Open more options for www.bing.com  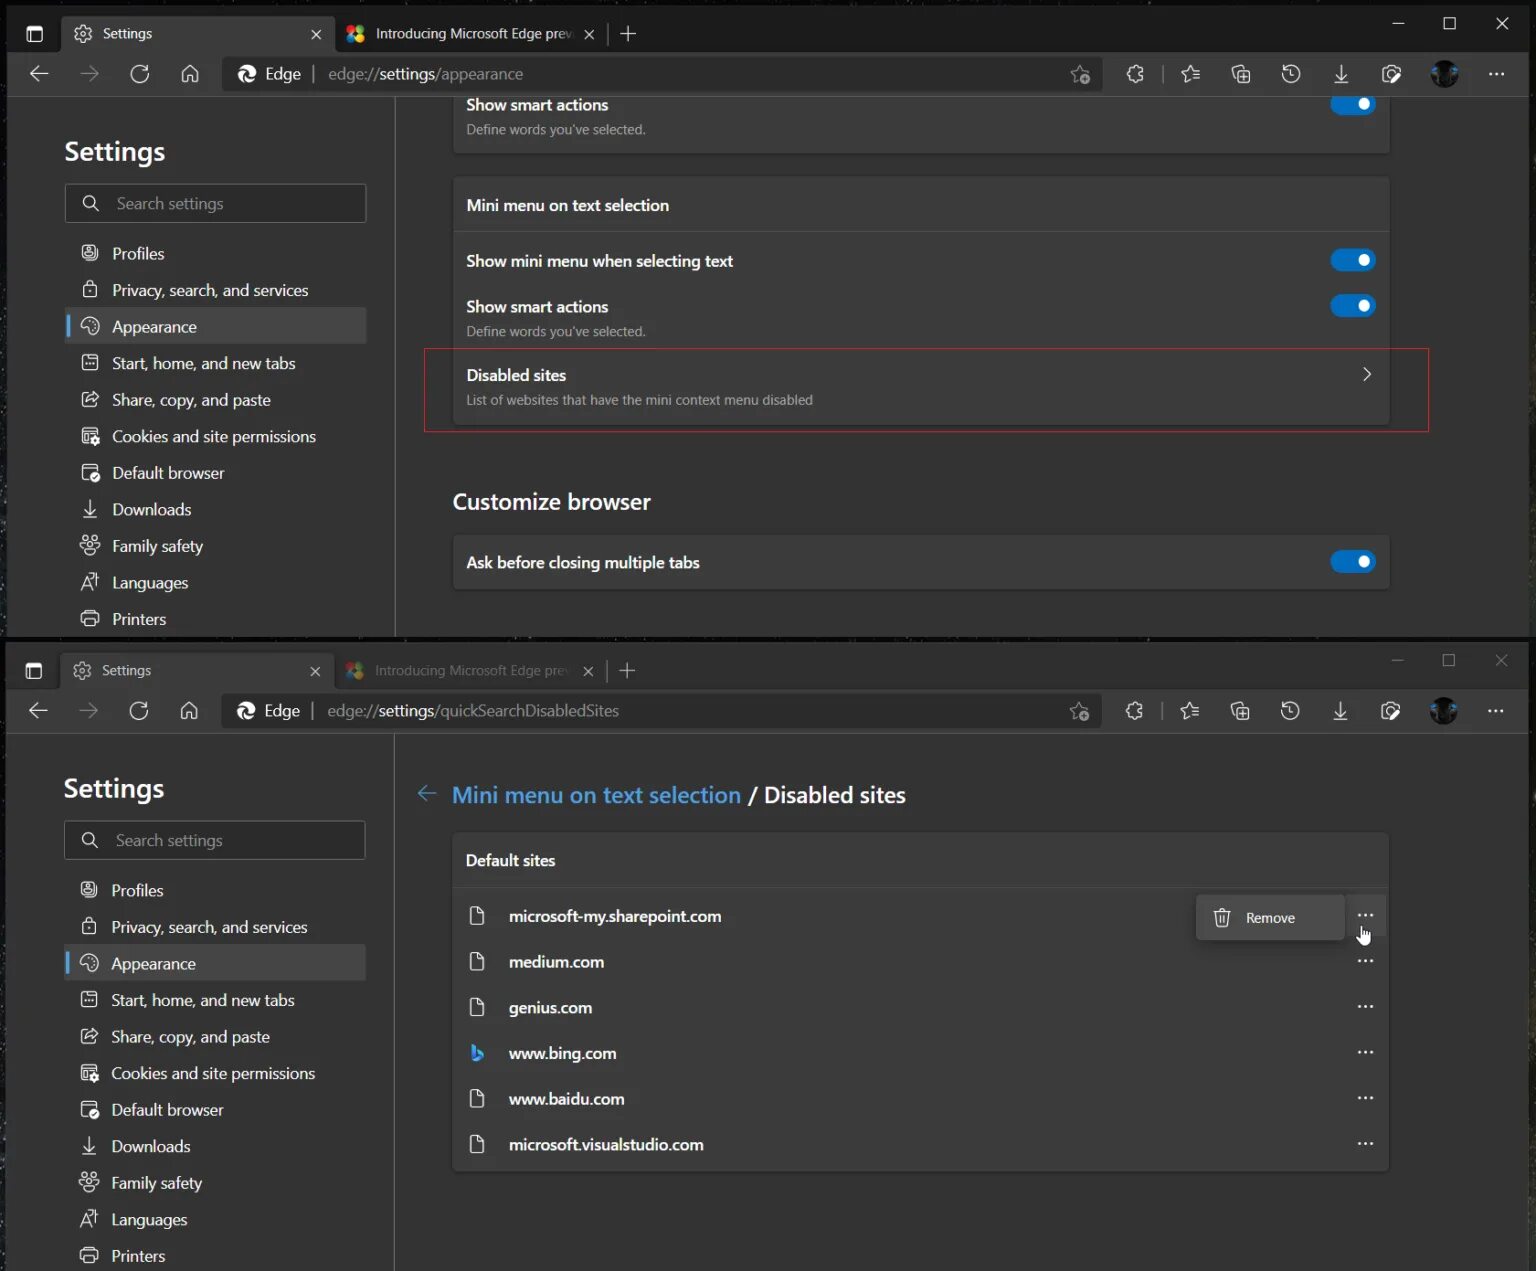pos(1365,1053)
